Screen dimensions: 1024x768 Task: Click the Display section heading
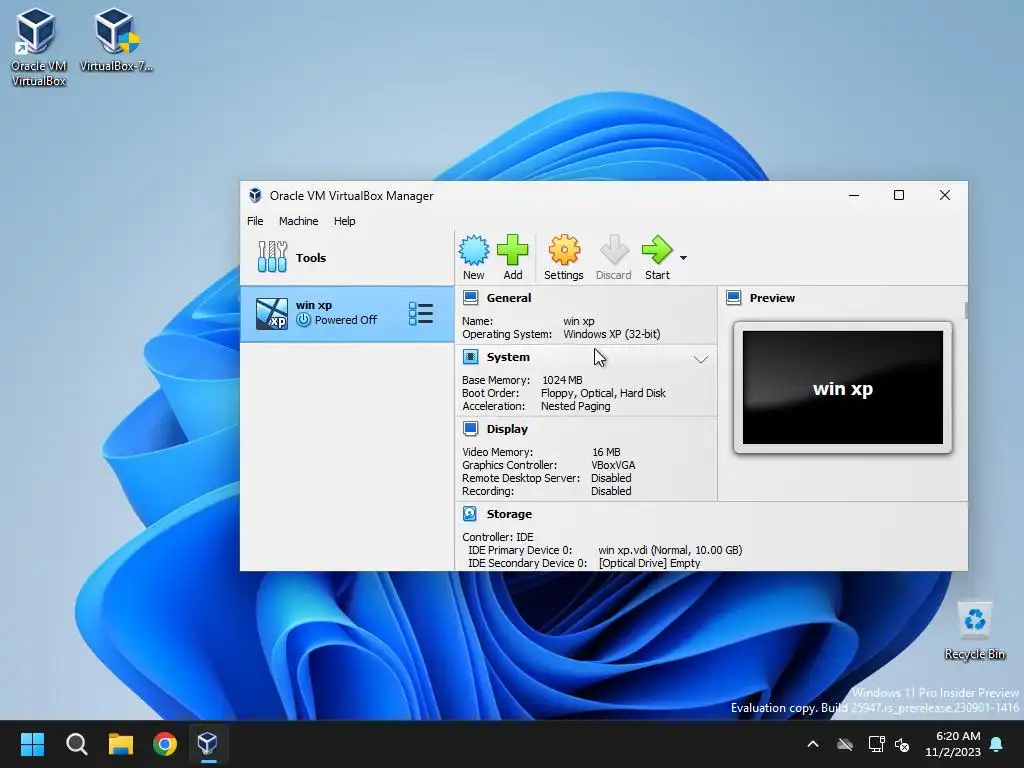pos(507,429)
